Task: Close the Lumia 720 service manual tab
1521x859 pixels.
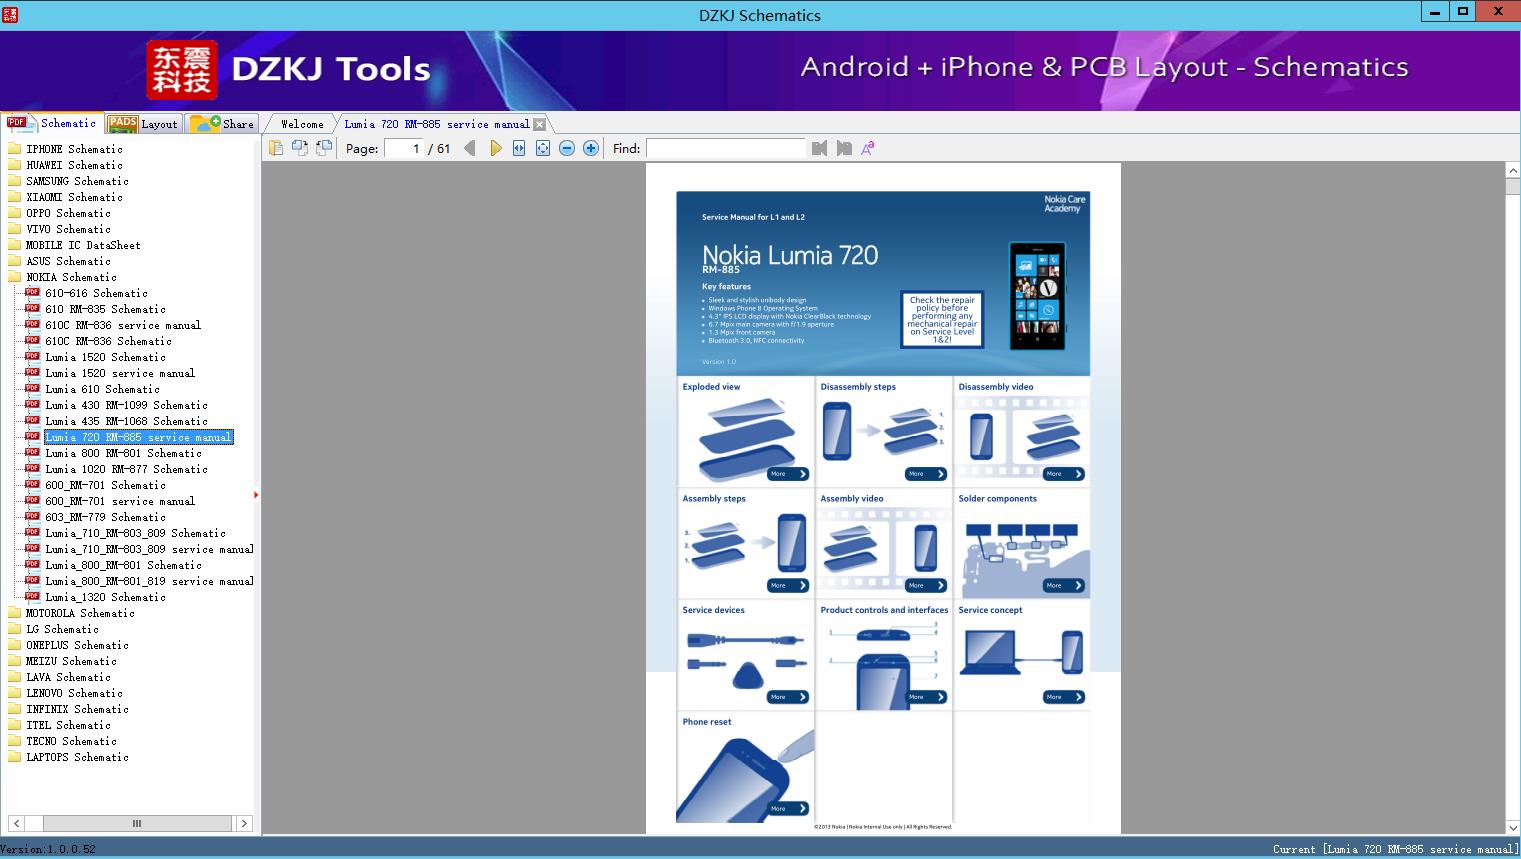Action: (540, 124)
